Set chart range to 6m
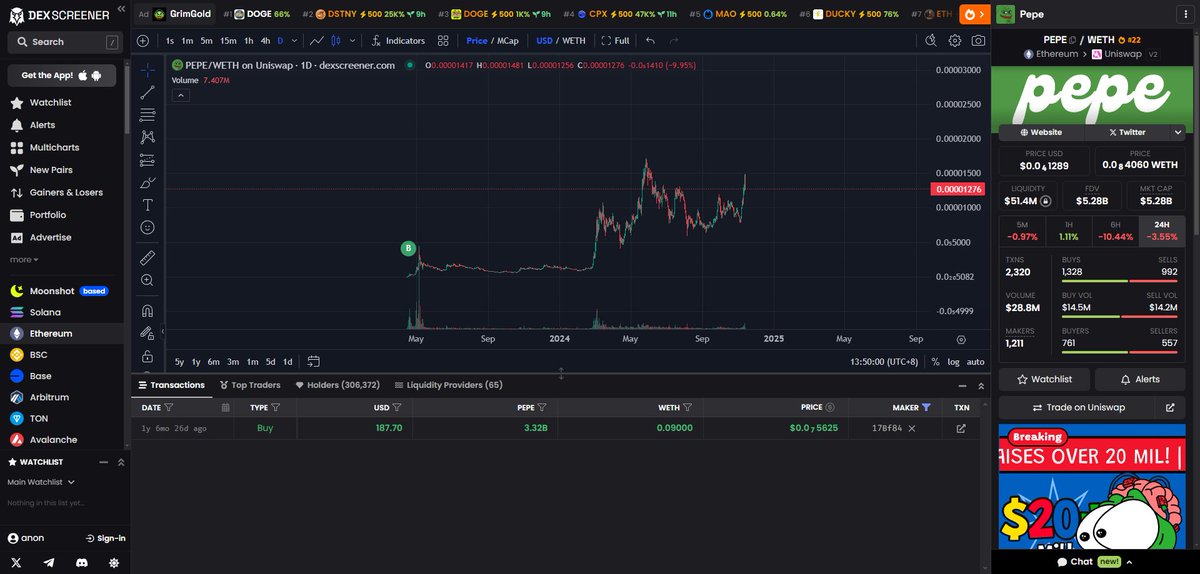 pyautogui.click(x=213, y=361)
